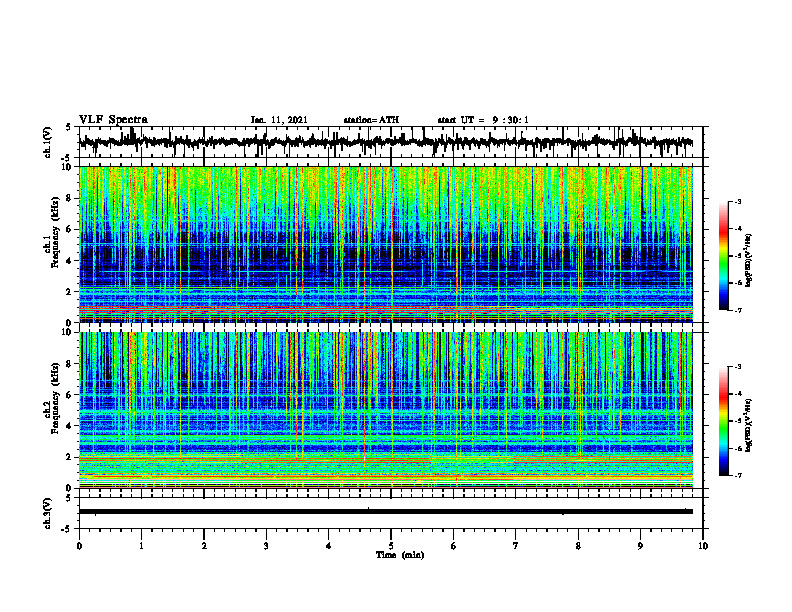This screenshot has height=612, width=792.
Task: Click inside the ch.2 spectrogram panel
Action: [386, 410]
